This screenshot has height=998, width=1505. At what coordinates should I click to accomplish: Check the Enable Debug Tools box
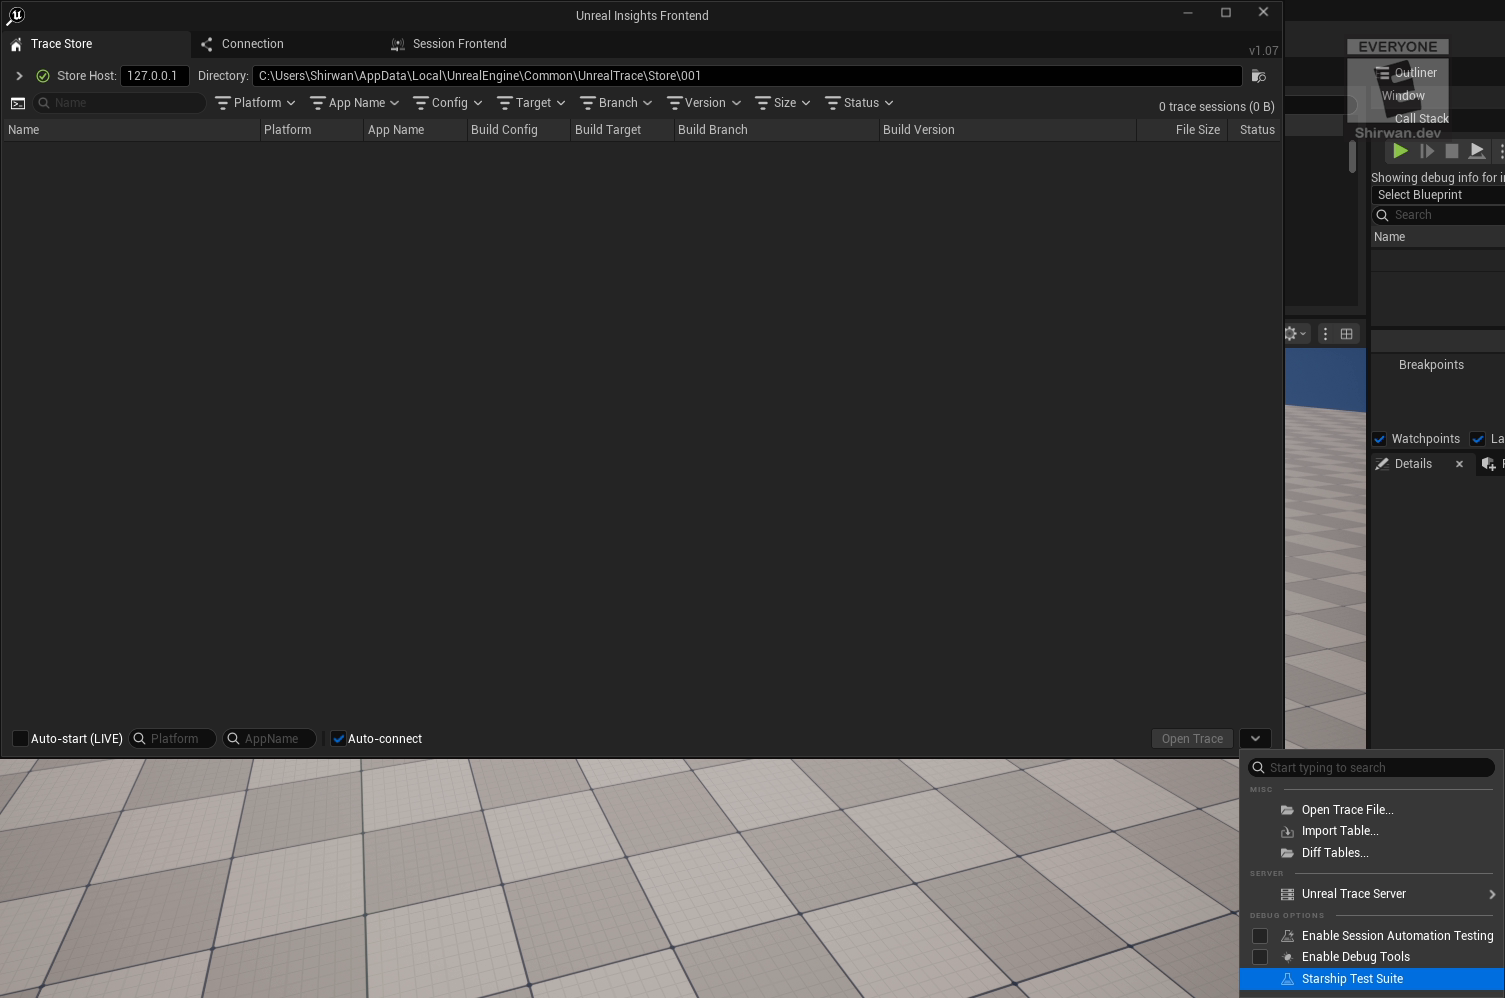coord(1260,957)
